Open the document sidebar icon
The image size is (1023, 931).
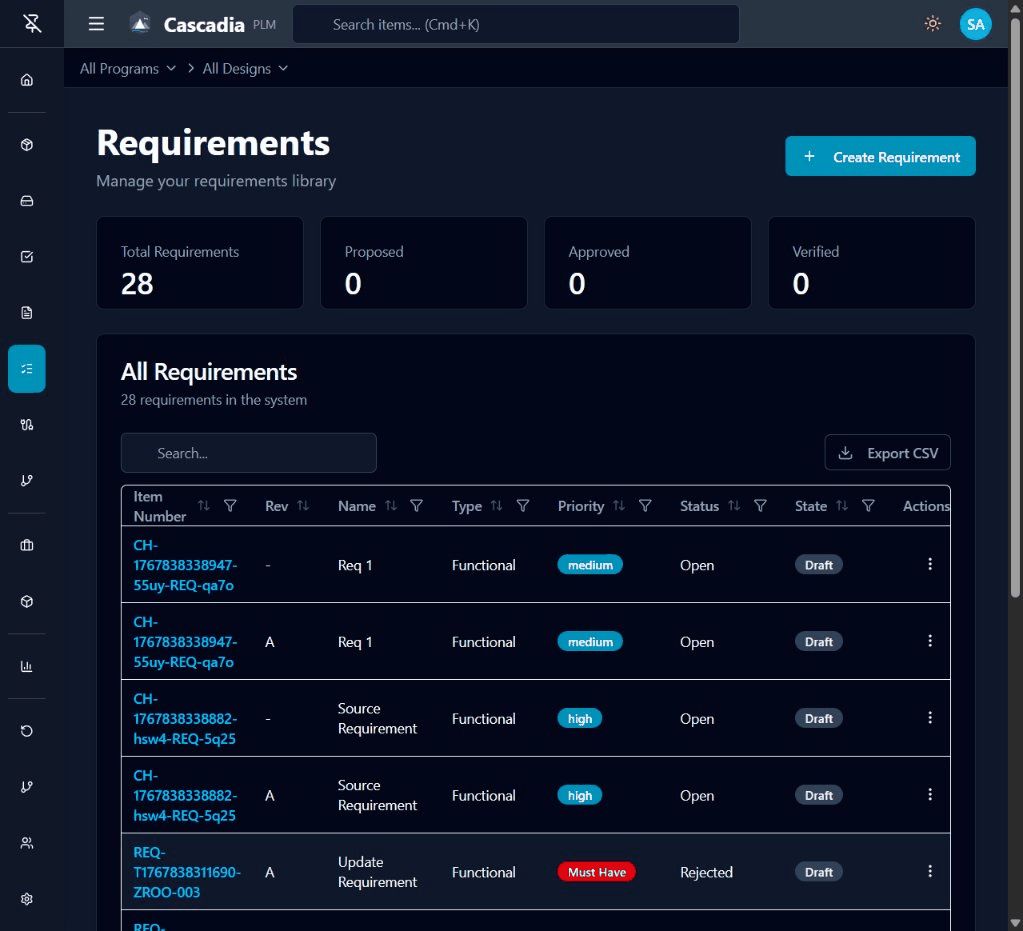pos(26,312)
